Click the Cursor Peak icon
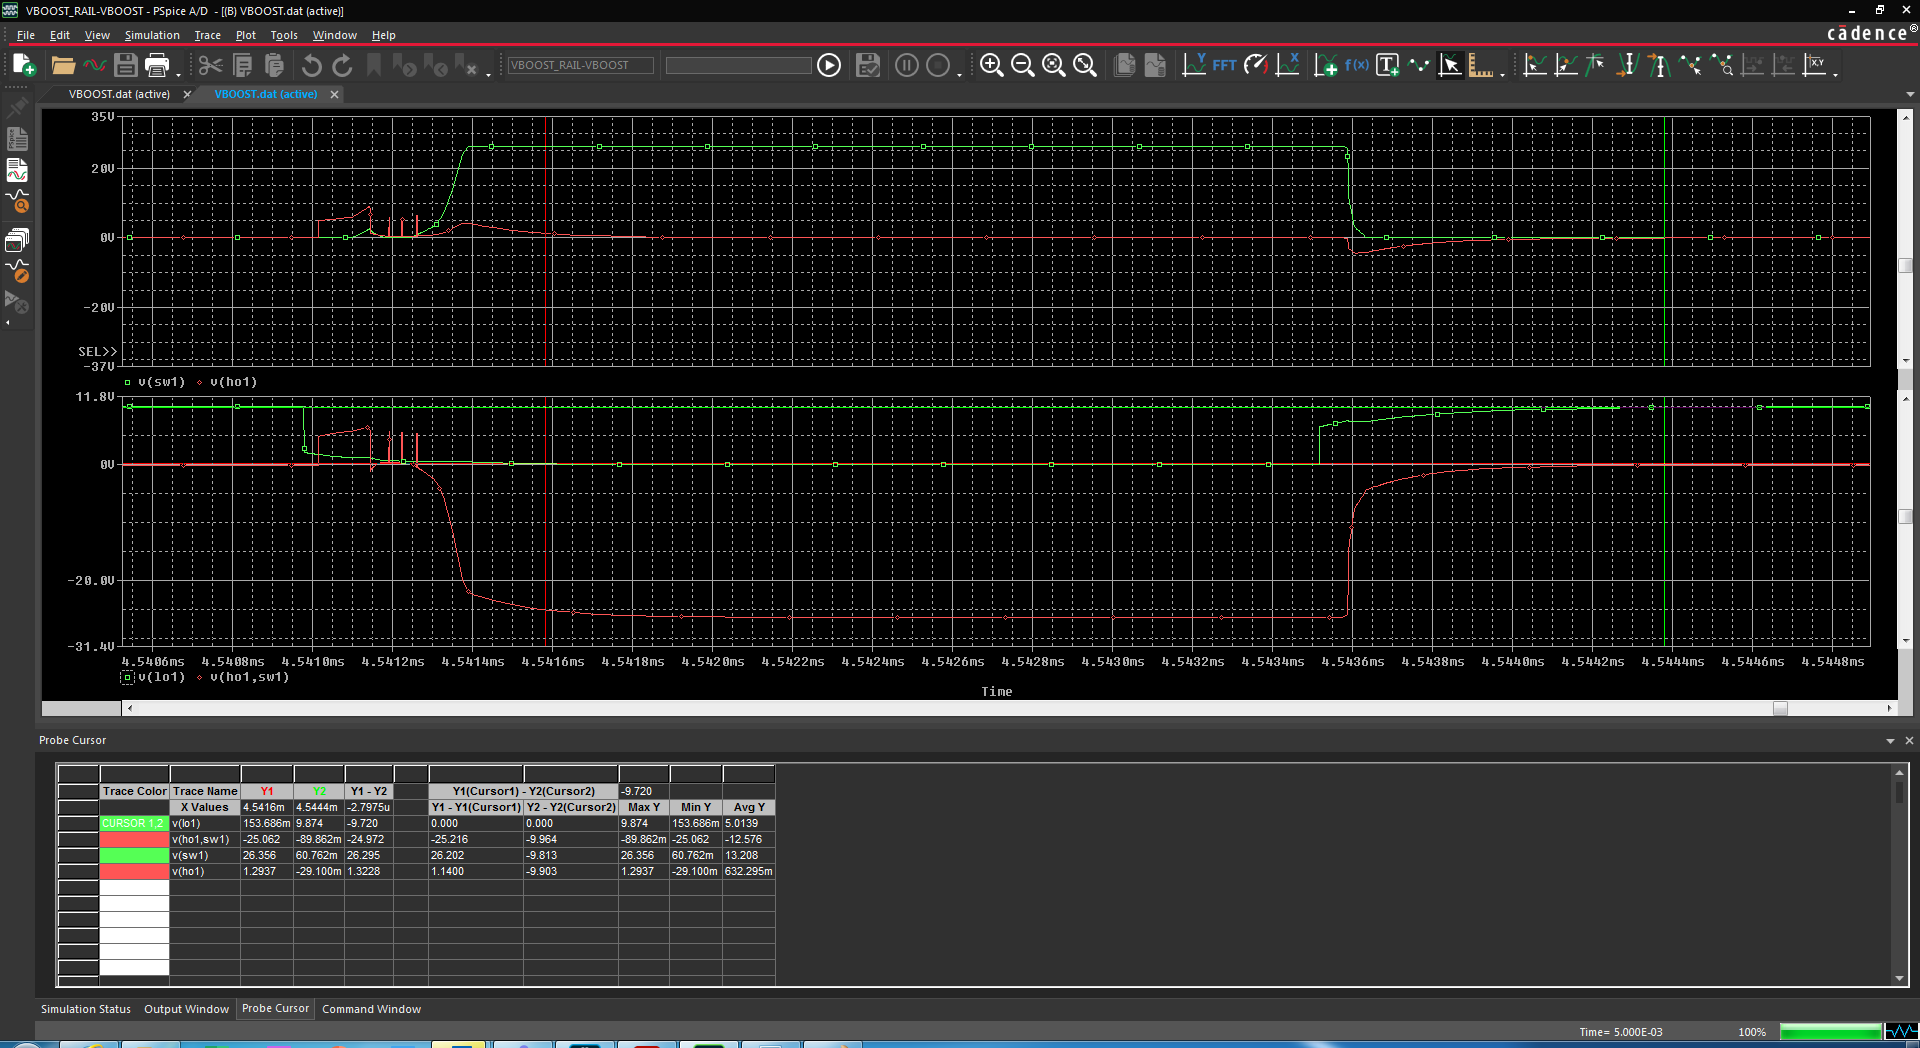Screen dimensions: 1920x1048 [1535, 65]
